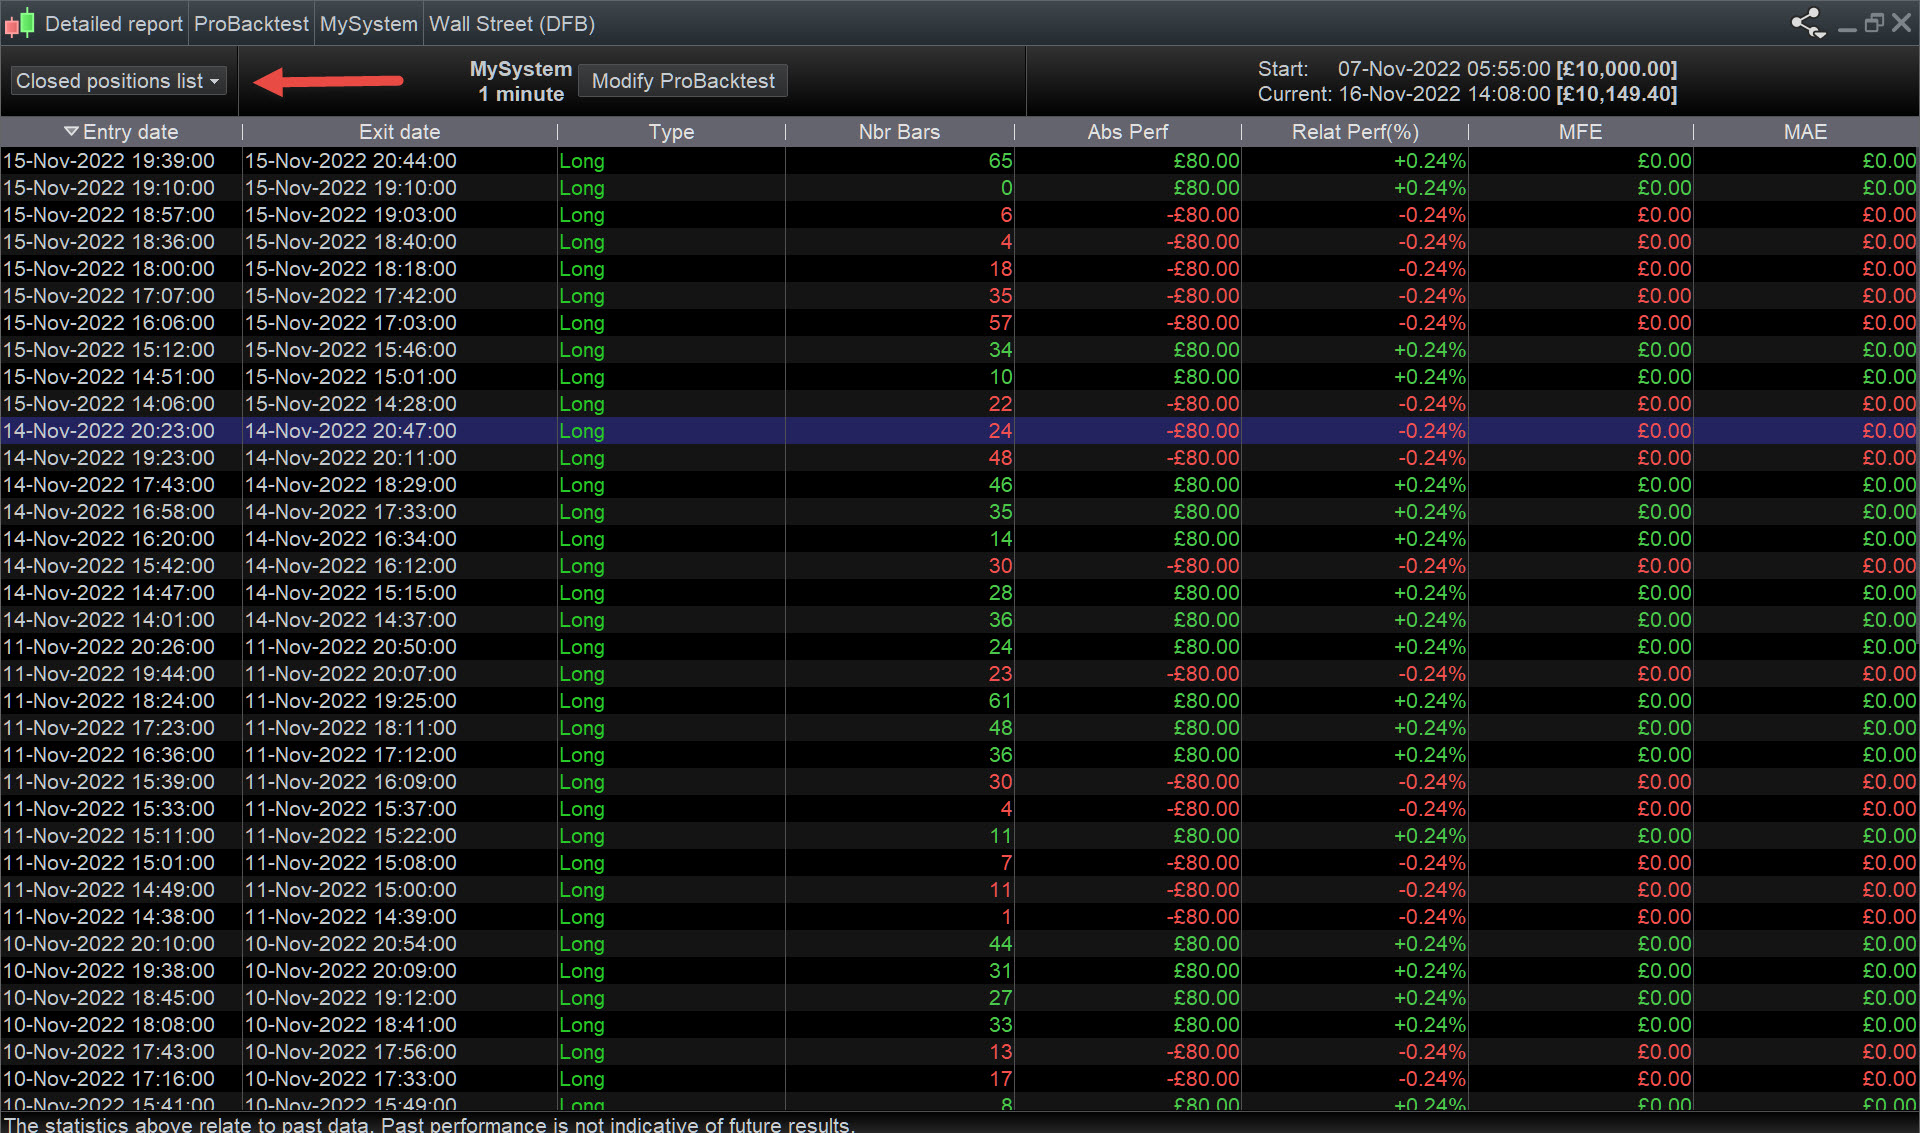
Task: Sort by MAE column header
Action: click(1805, 132)
